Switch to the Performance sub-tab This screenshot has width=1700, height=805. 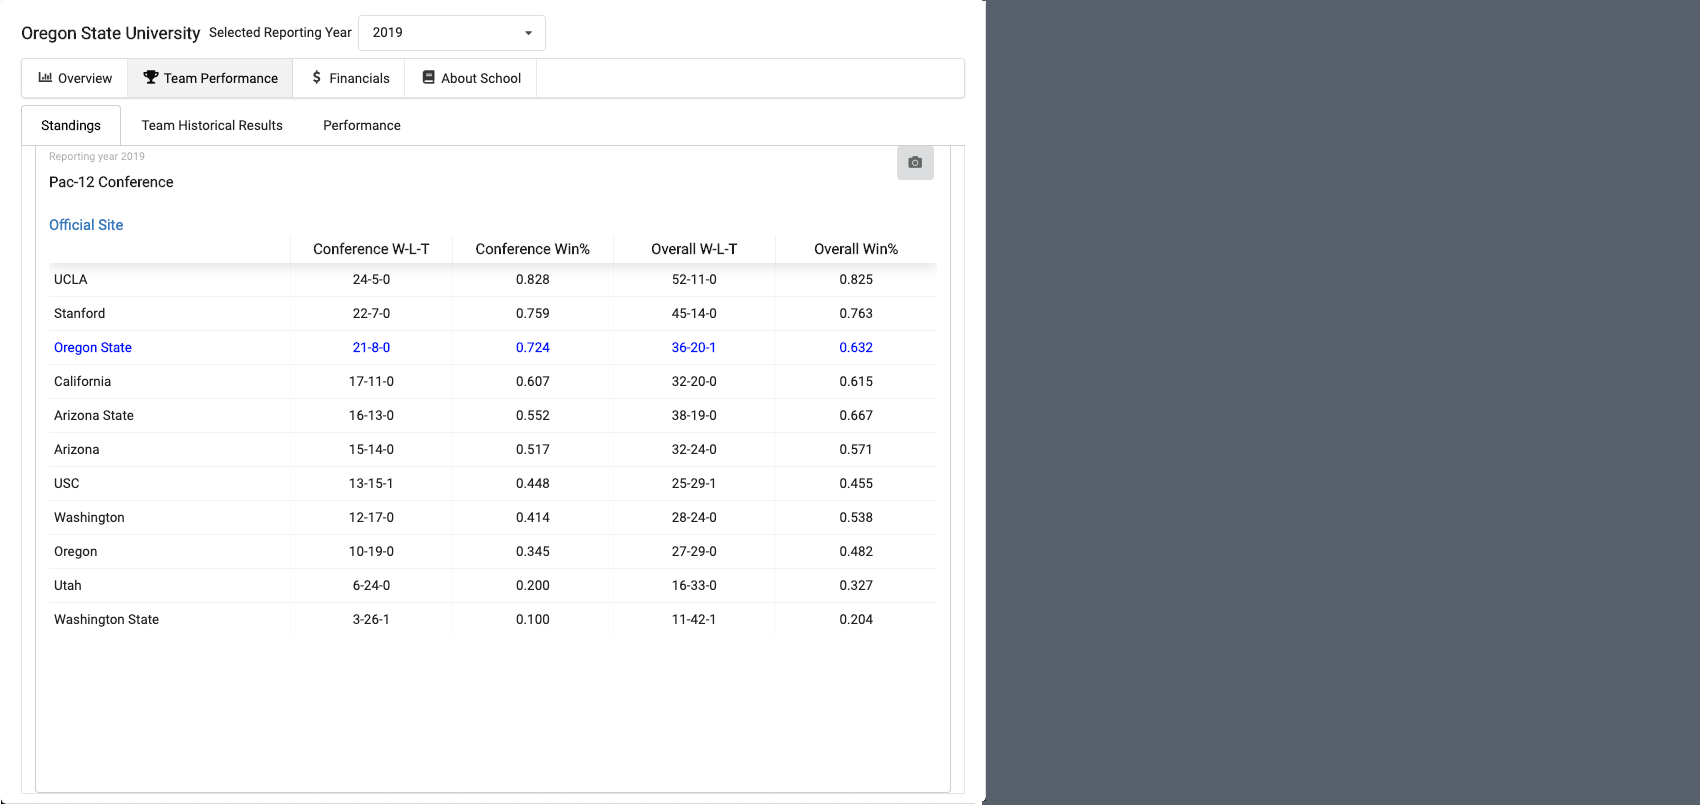[362, 125]
